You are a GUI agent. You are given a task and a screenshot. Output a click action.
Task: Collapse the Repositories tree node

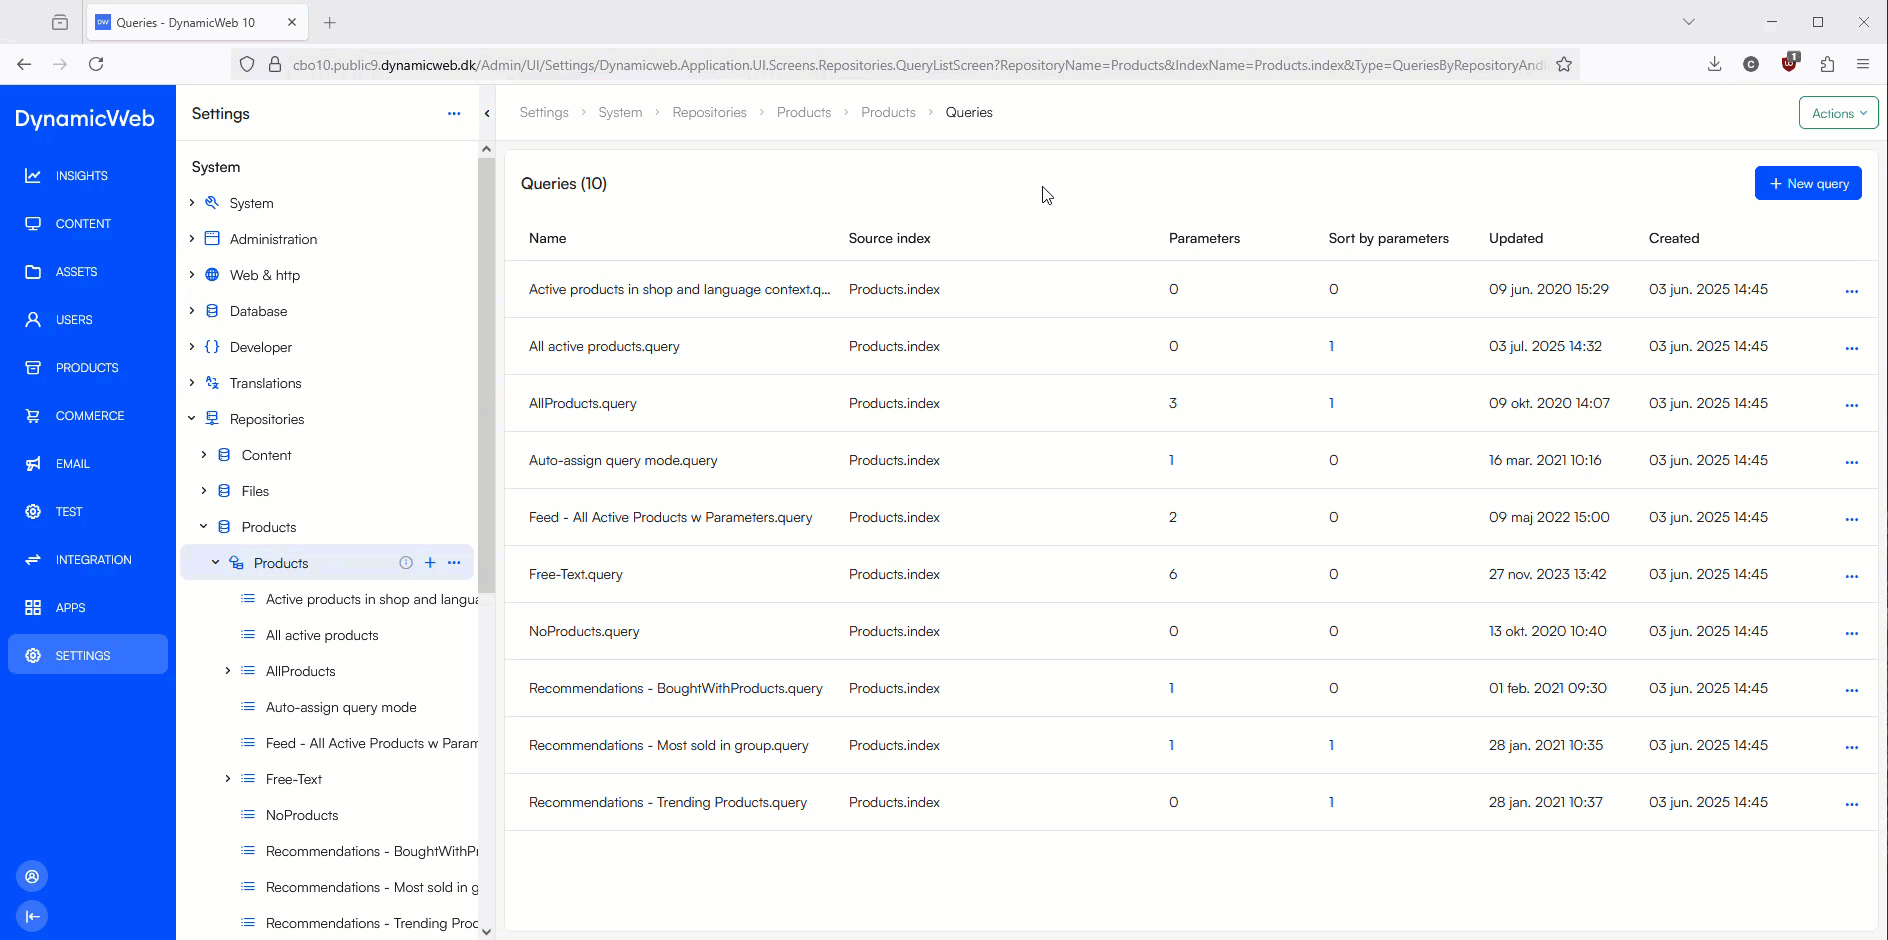[x=192, y=419]
